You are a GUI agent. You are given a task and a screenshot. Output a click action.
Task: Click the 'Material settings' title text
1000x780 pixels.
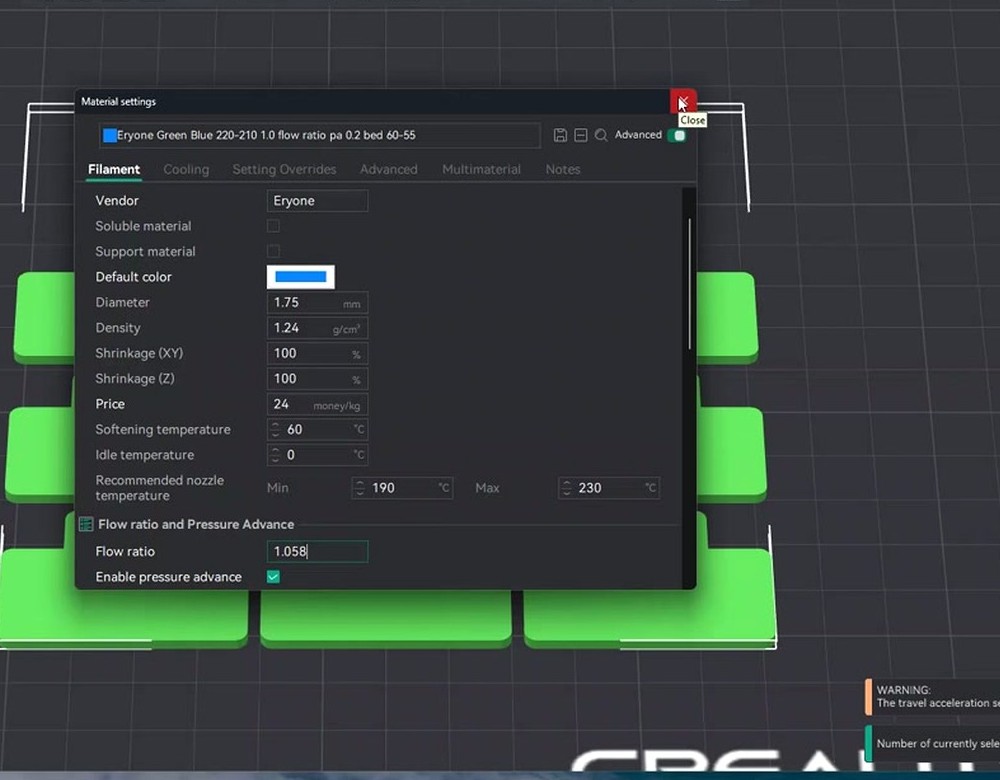(x=119, y=101)
